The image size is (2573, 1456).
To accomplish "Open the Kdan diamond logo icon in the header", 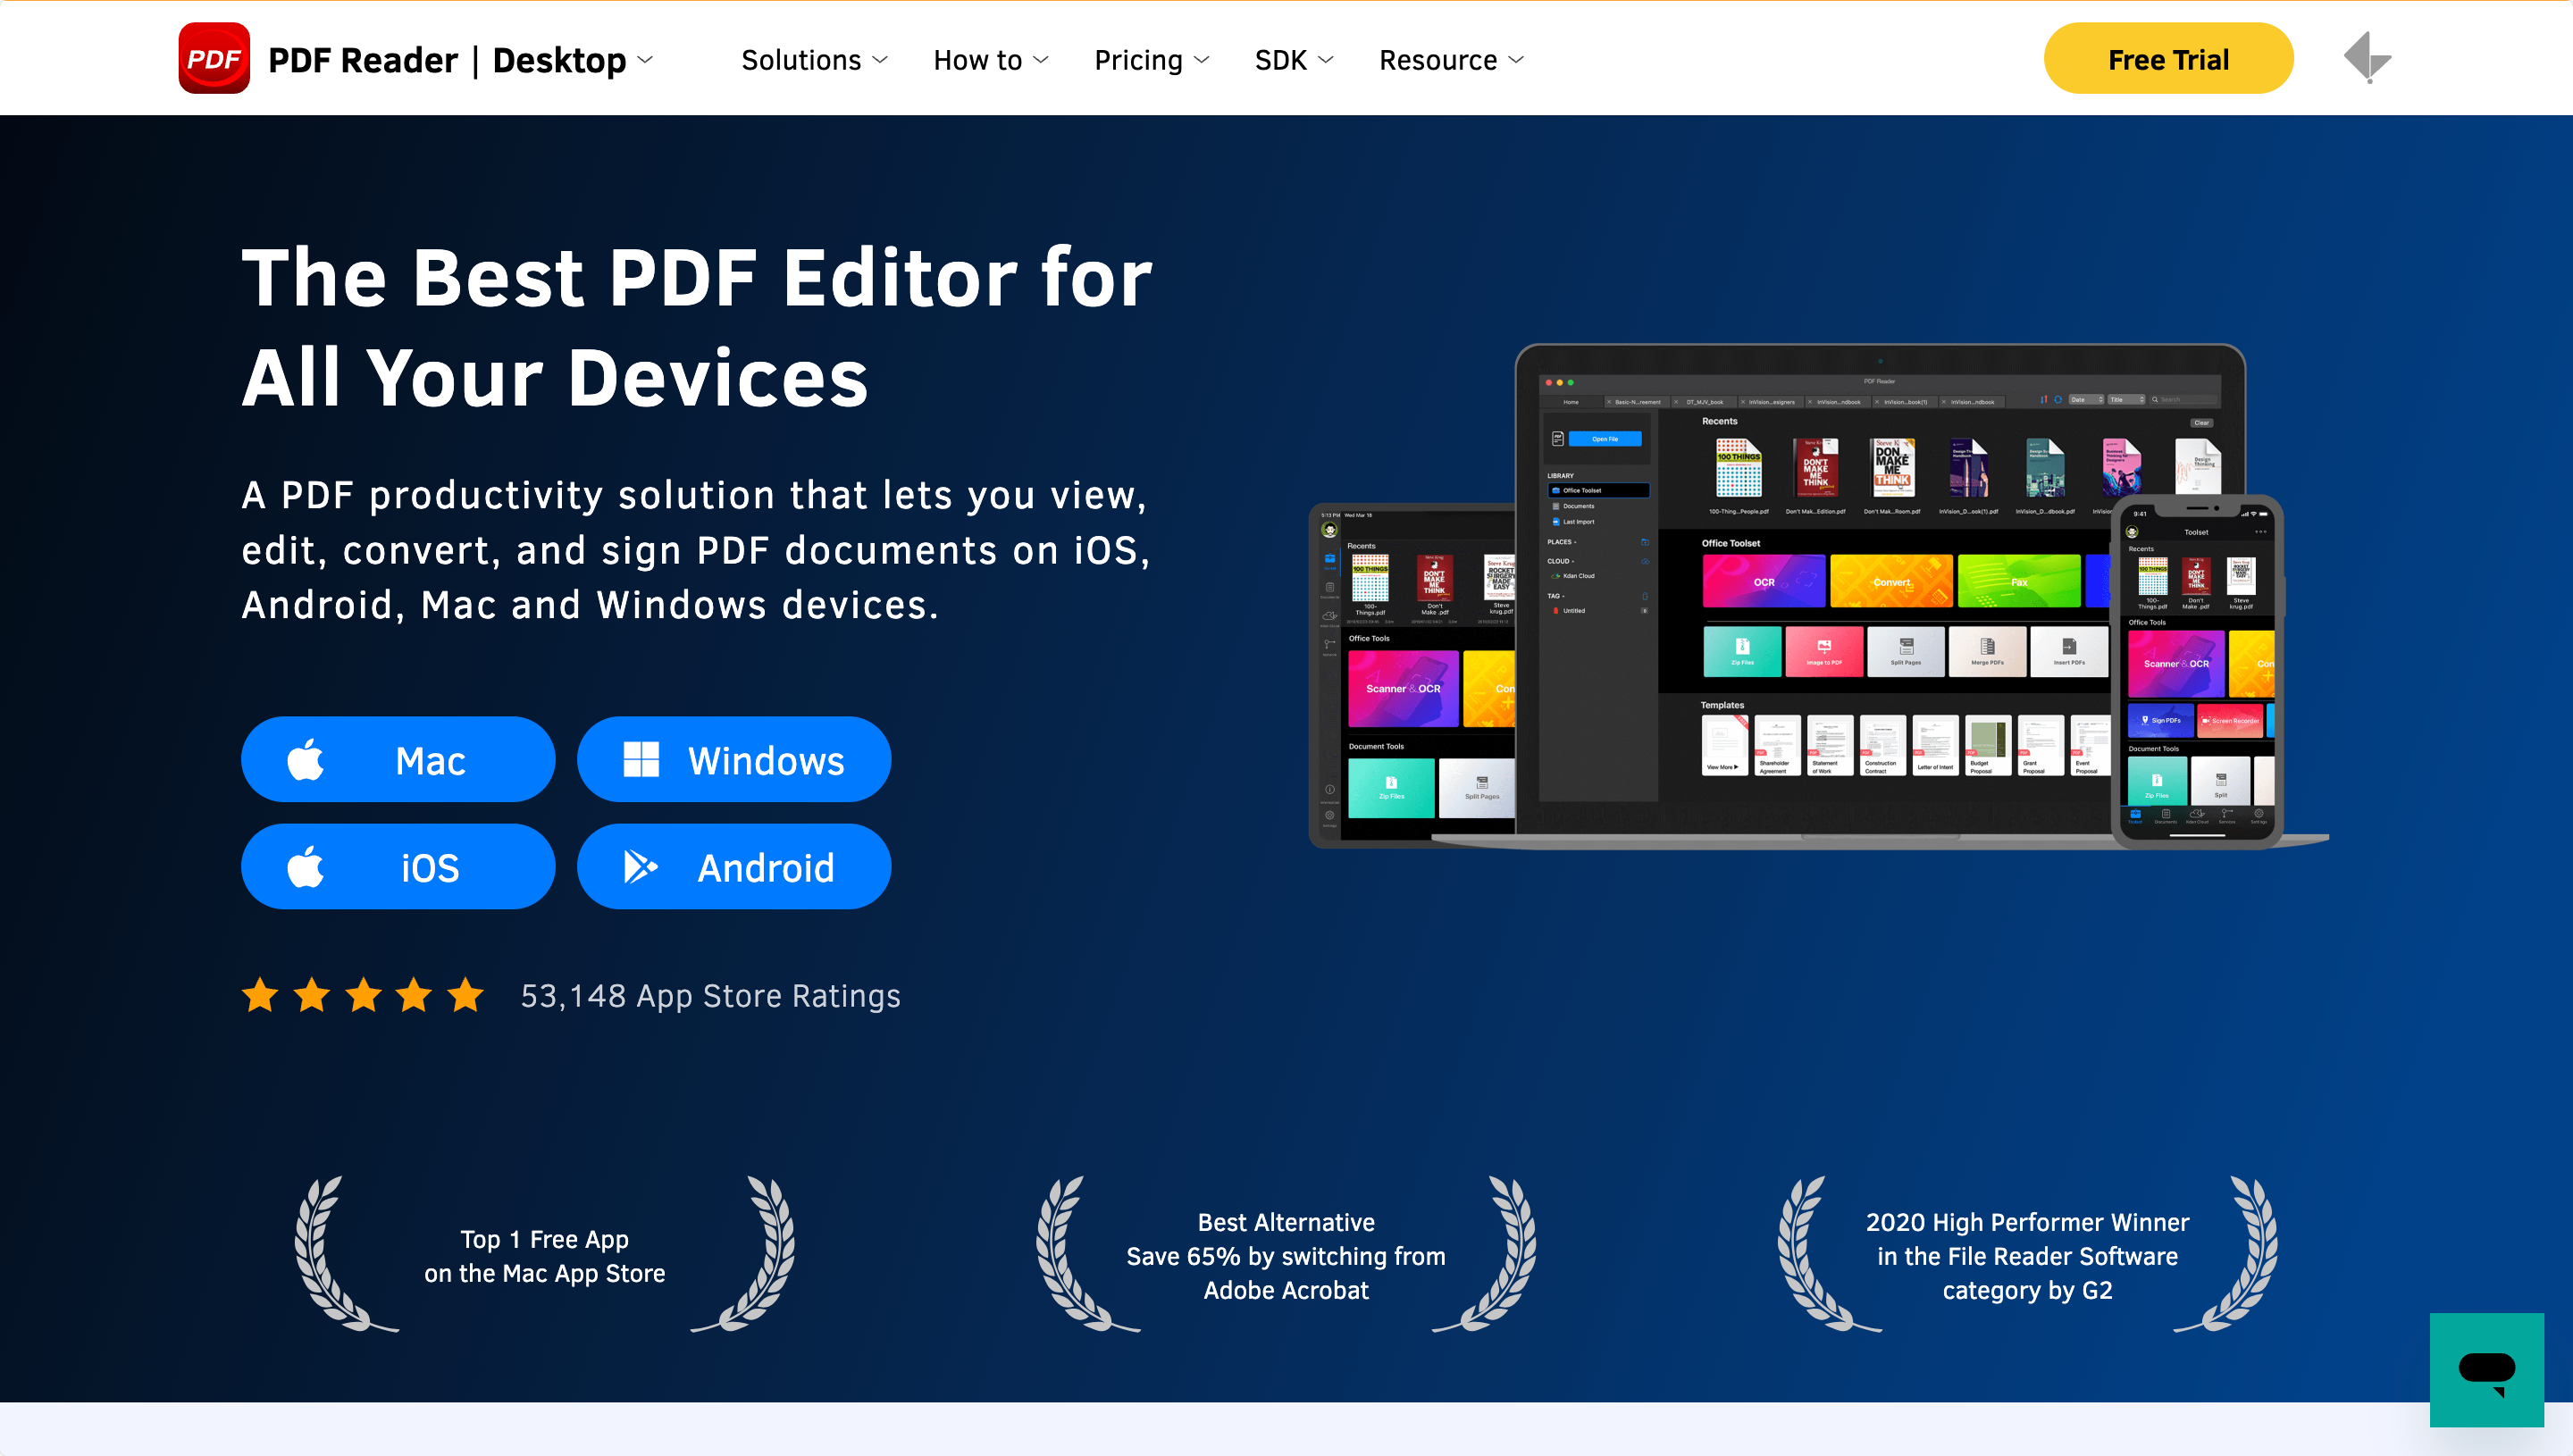I will [x=2367, y=58].
